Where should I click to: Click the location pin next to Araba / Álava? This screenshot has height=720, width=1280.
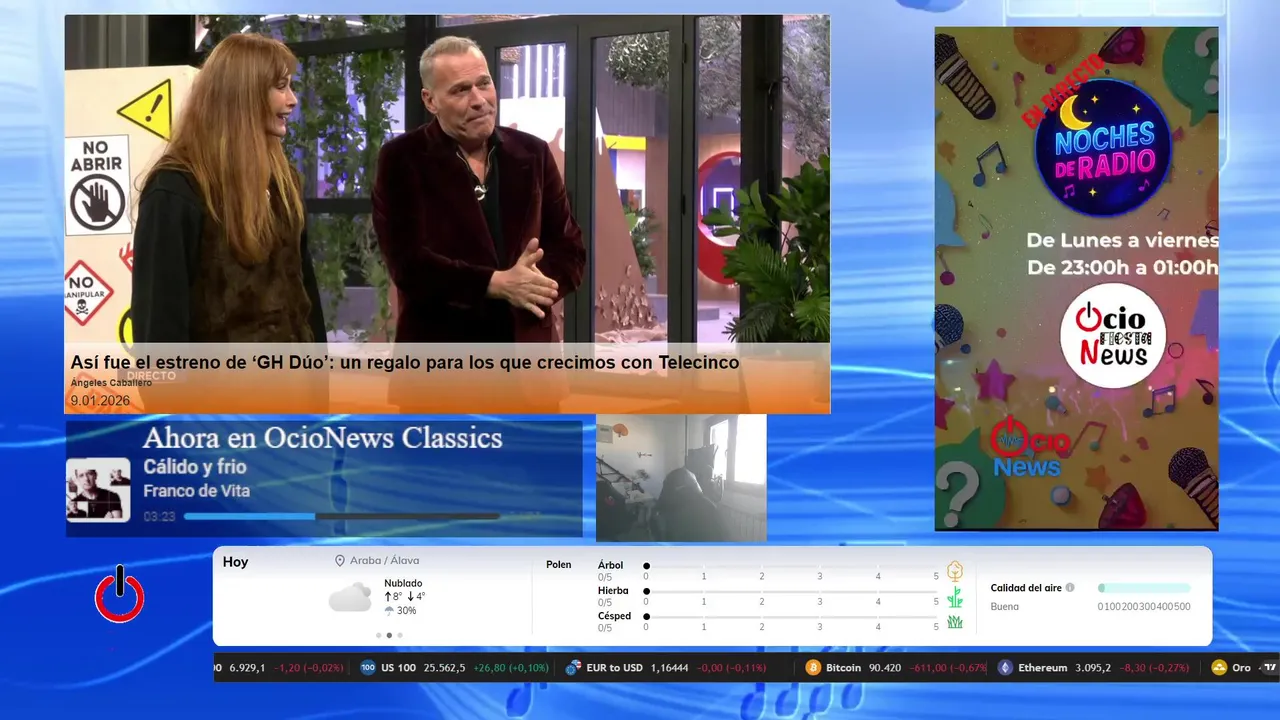(340, 561)
